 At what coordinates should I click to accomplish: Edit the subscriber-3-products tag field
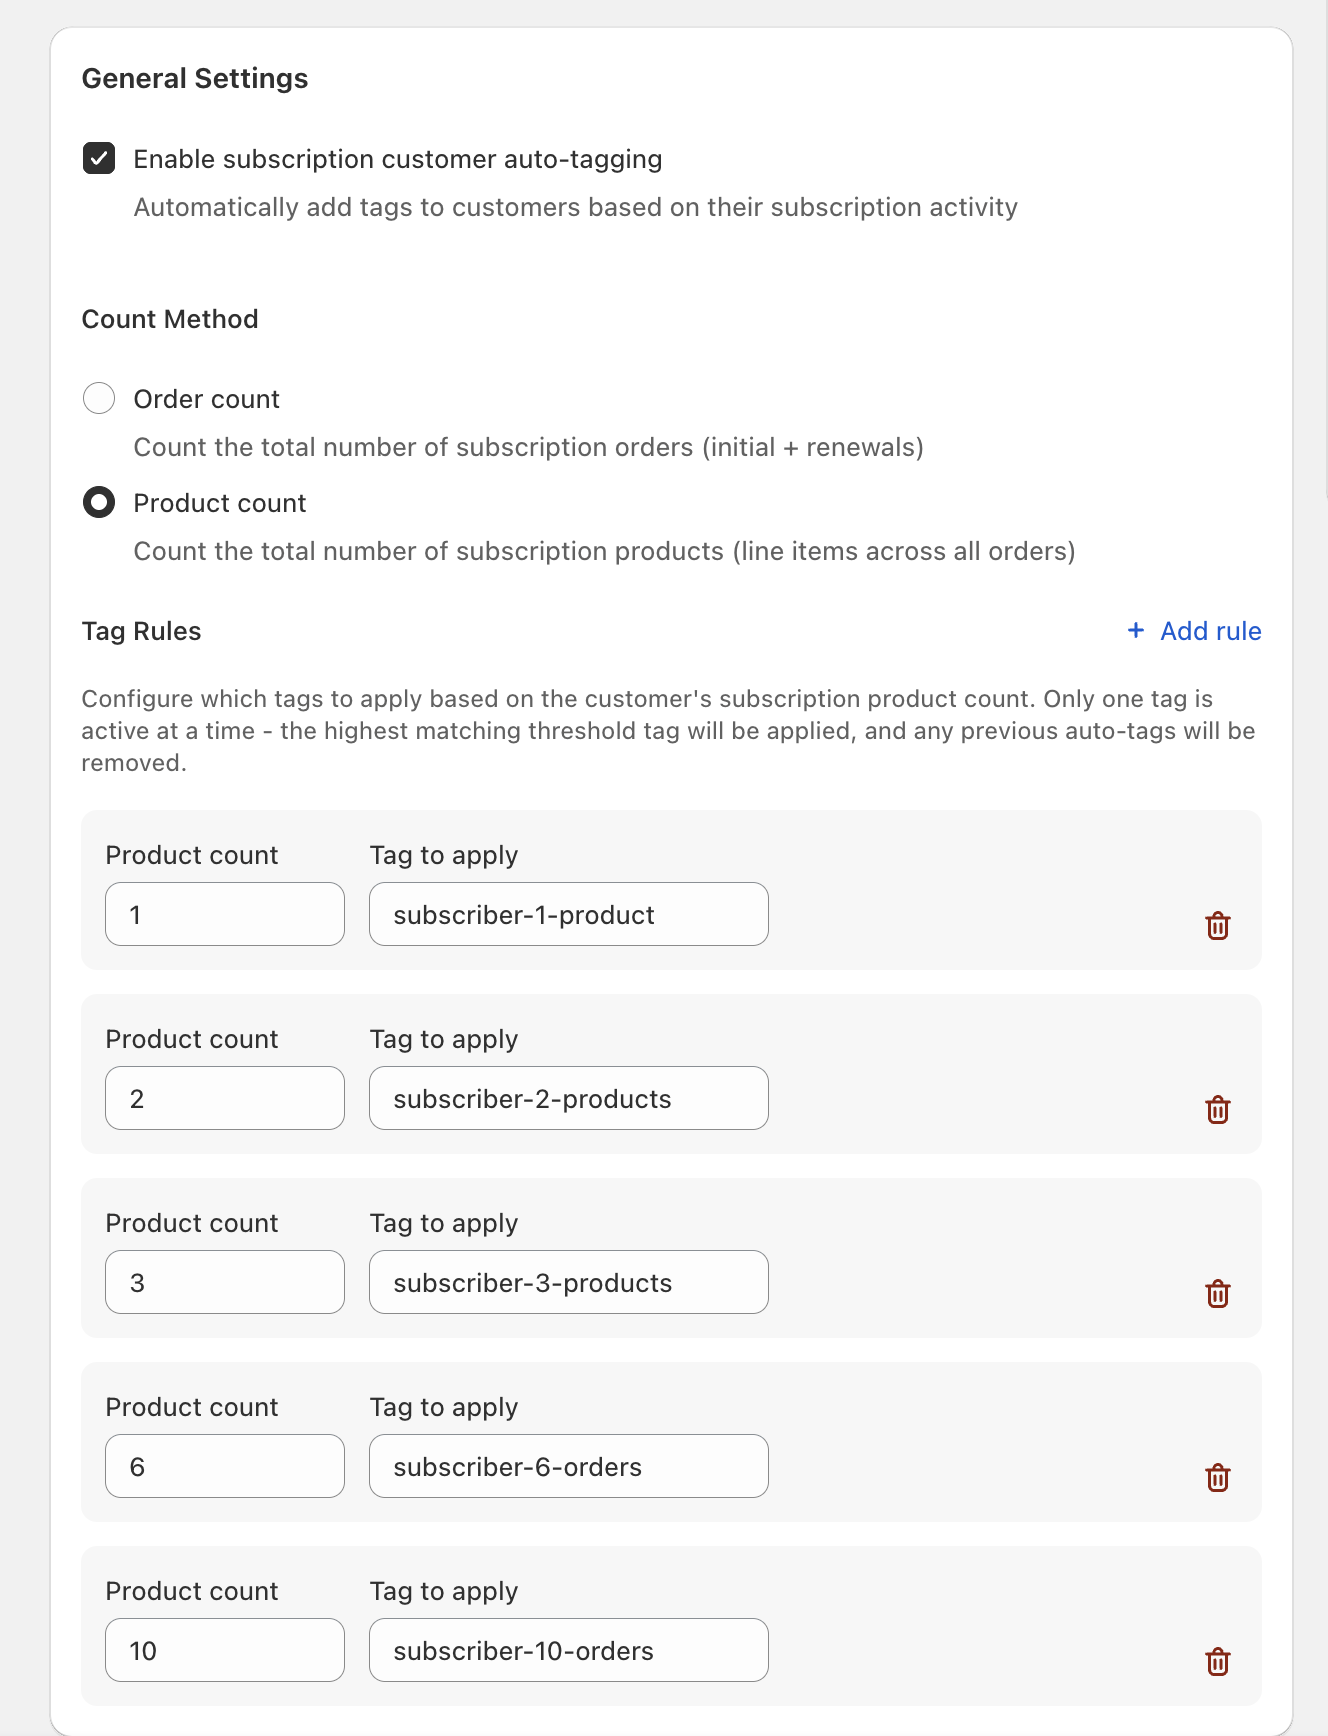point(568,1282)
